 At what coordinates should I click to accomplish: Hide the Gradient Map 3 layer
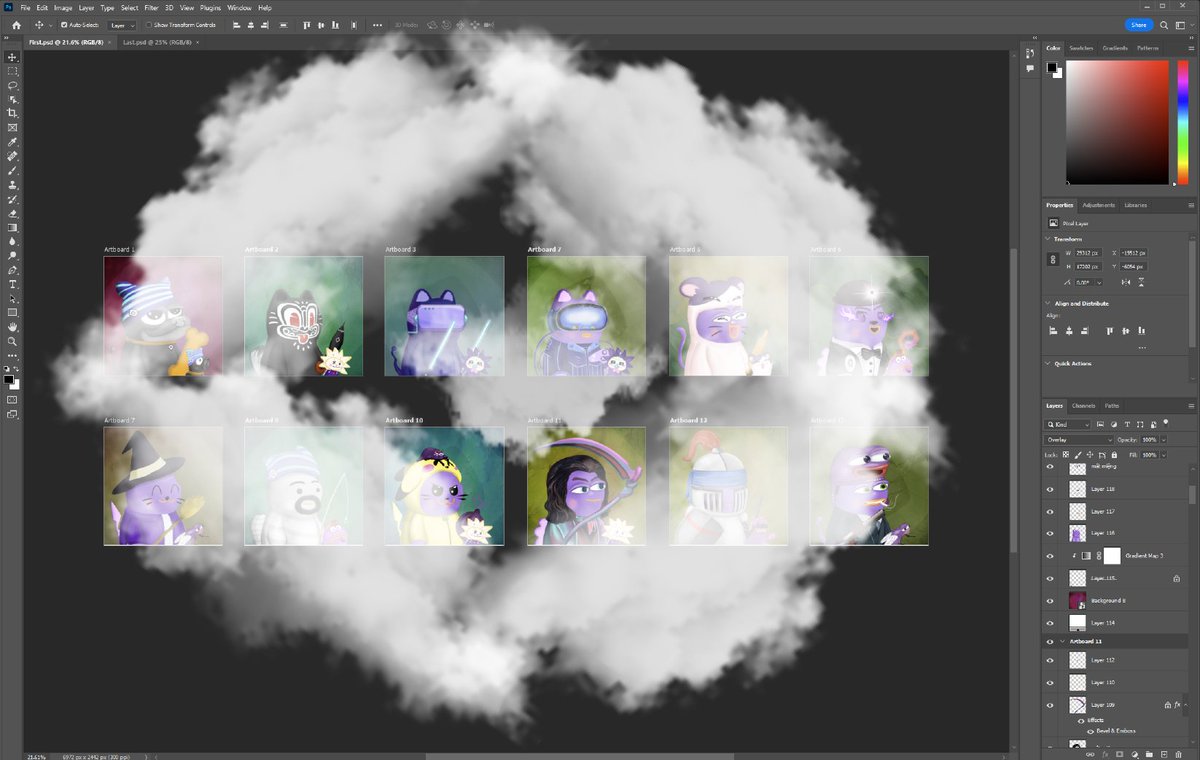coord(1050,555)
